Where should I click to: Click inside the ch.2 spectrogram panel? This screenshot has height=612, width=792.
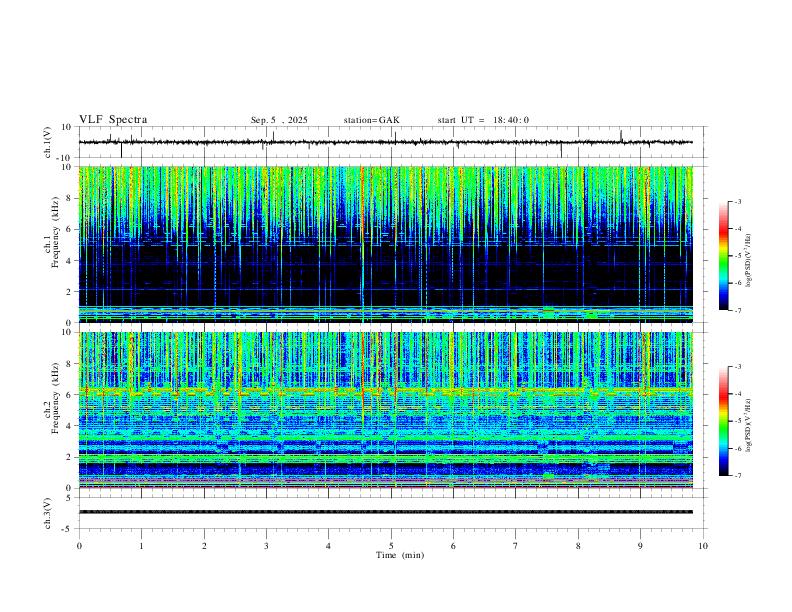pyautogui.click(x=385, y=410)
